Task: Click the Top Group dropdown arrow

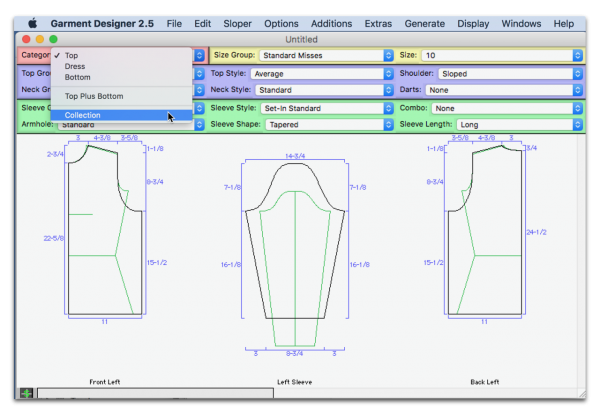Action: click(x=199, y=74)
